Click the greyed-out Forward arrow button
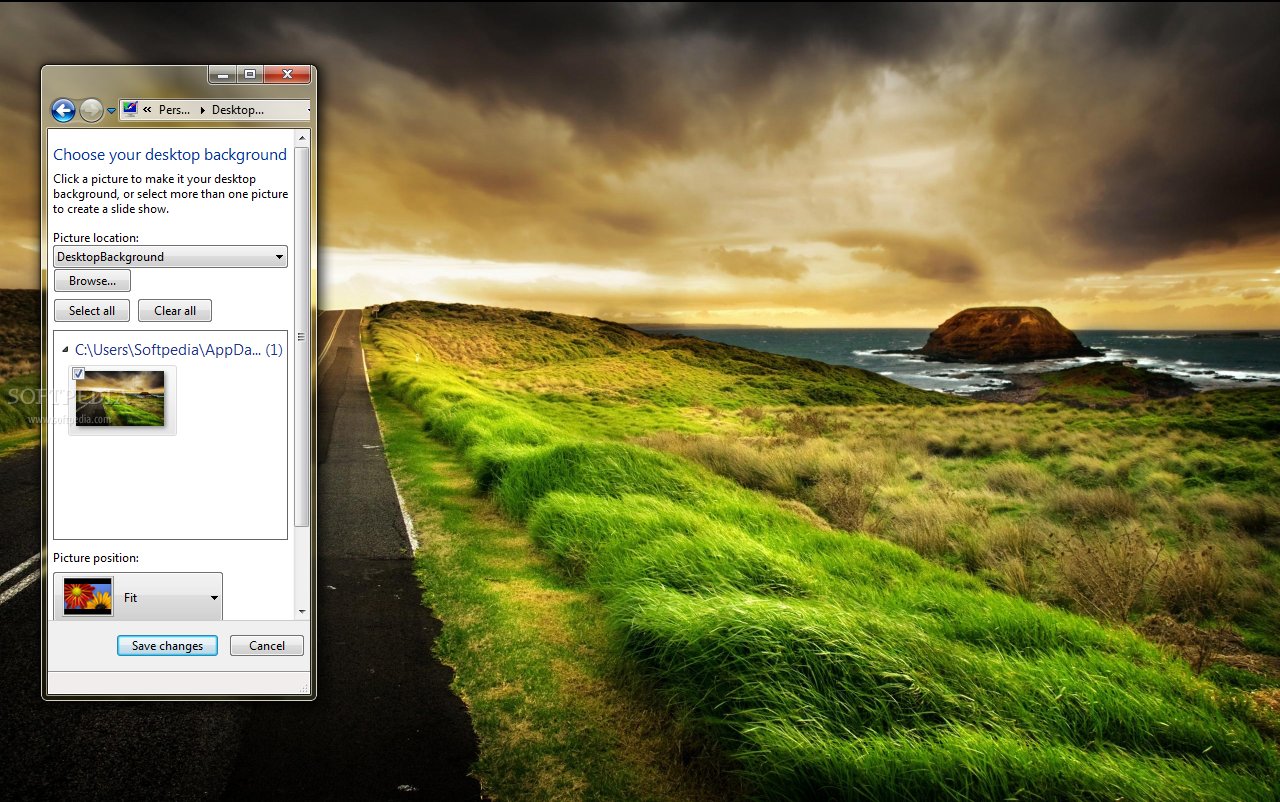1280x802 pixels. pos(91,110)
